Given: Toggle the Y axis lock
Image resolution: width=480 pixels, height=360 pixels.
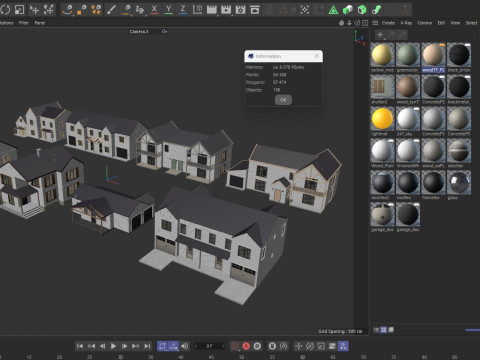Looking at the screenshot, I should click(169, 10).
